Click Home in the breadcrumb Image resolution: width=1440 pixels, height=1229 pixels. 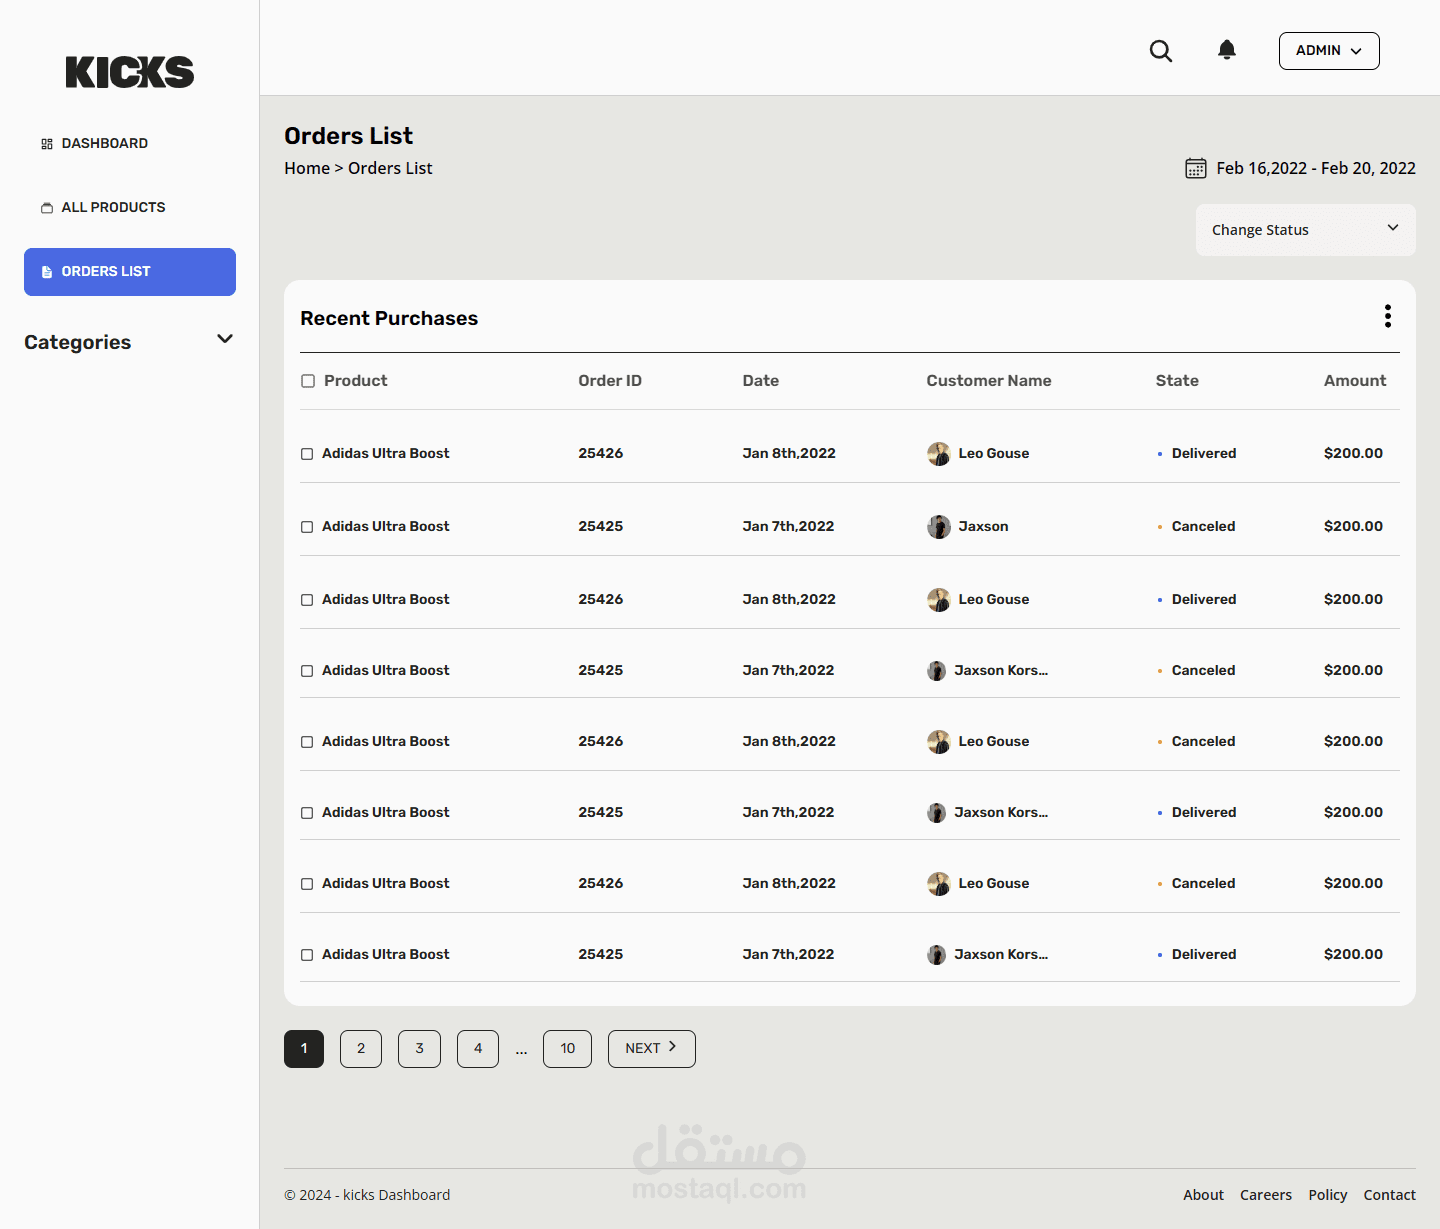[306, 168]
